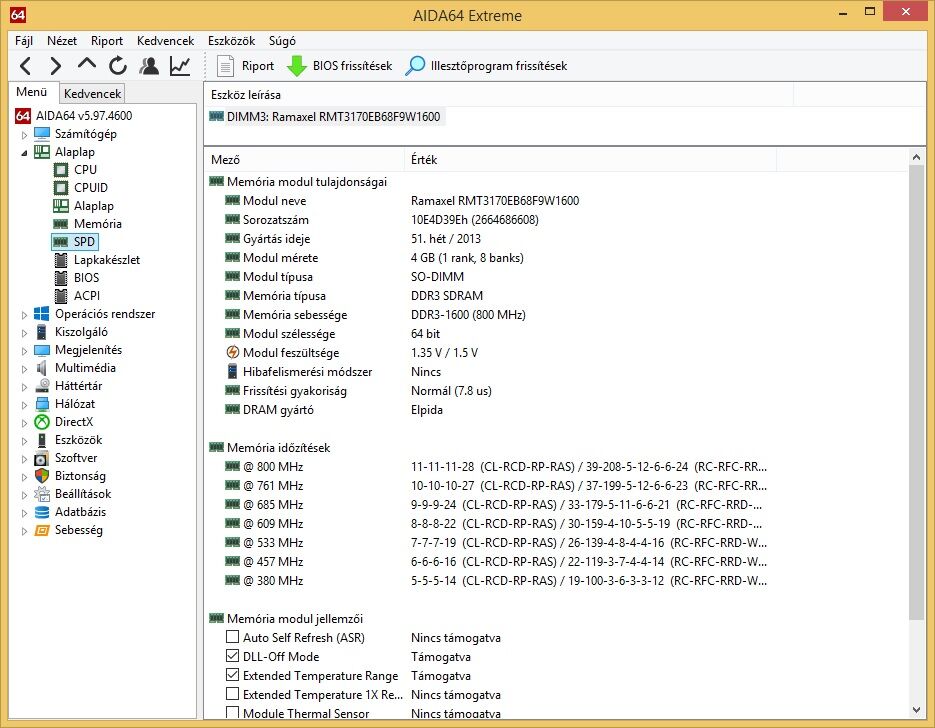Image resolution: width=935 pixels, height=728 pixels.
Task: Click the Multimédia speaker icon
Action: pos(42,368)
